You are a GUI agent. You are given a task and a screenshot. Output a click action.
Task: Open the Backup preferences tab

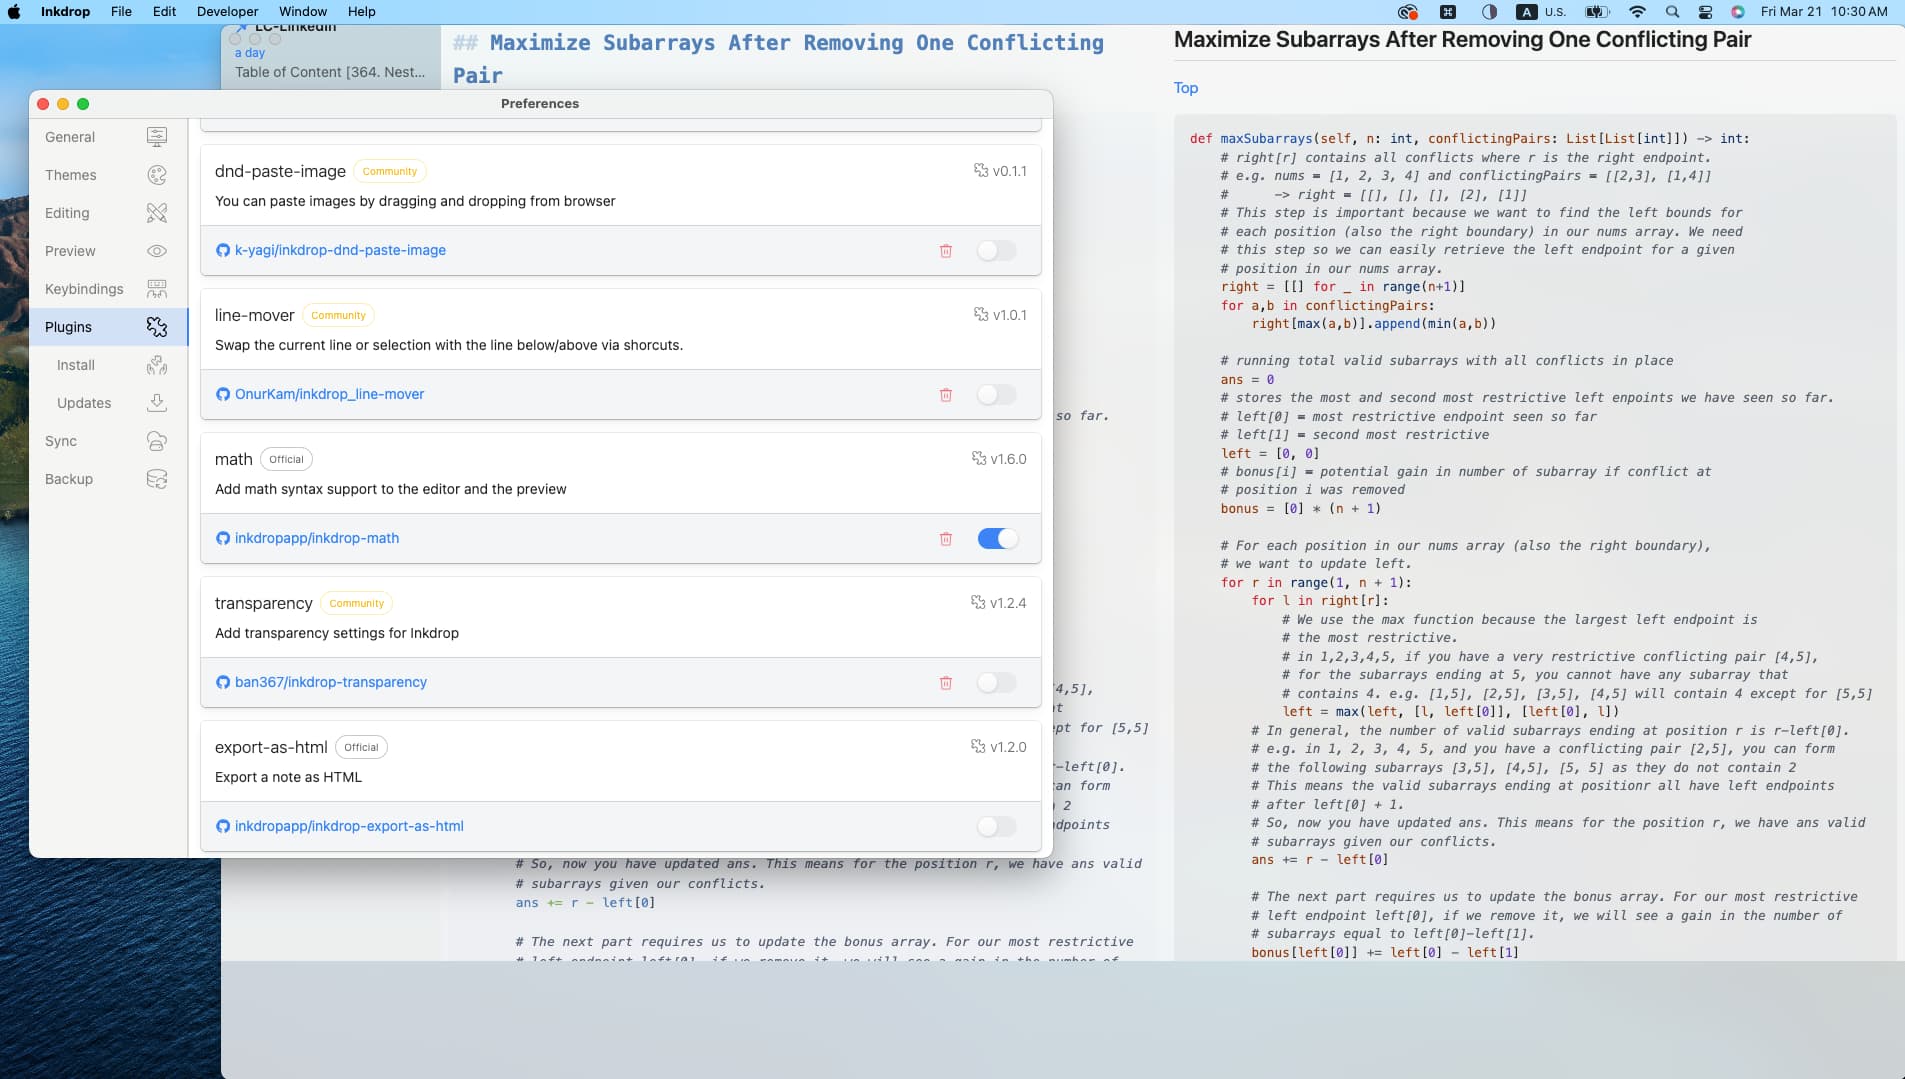108,479
